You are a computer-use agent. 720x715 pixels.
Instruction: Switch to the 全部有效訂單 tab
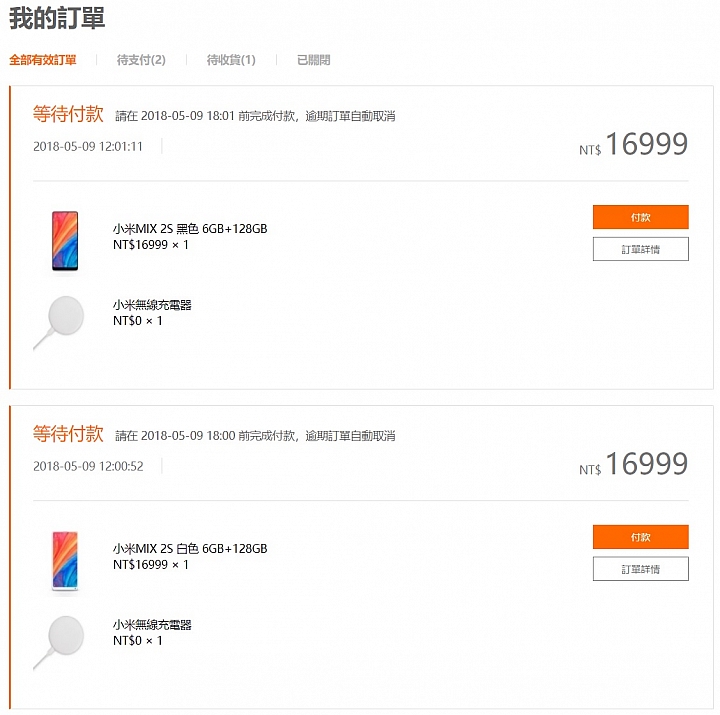point(43,60)
